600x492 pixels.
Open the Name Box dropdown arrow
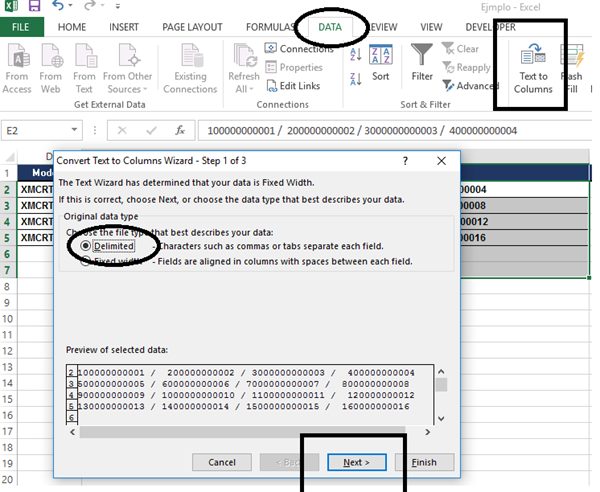pos(74,130)
